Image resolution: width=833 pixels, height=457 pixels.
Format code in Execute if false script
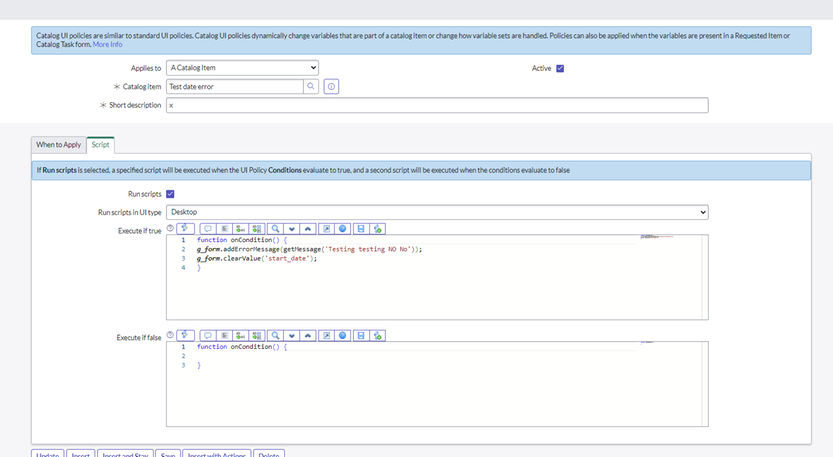[224, 335]
